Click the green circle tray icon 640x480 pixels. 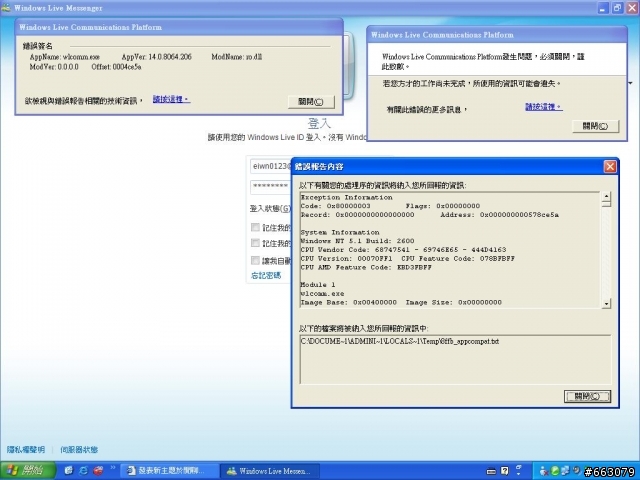[556, 471]
